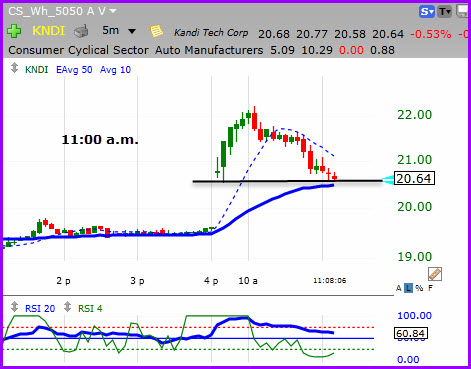Click the 60.84 RSI value marker
Viewport: 471px width, 369px height.
click(410, 333)
